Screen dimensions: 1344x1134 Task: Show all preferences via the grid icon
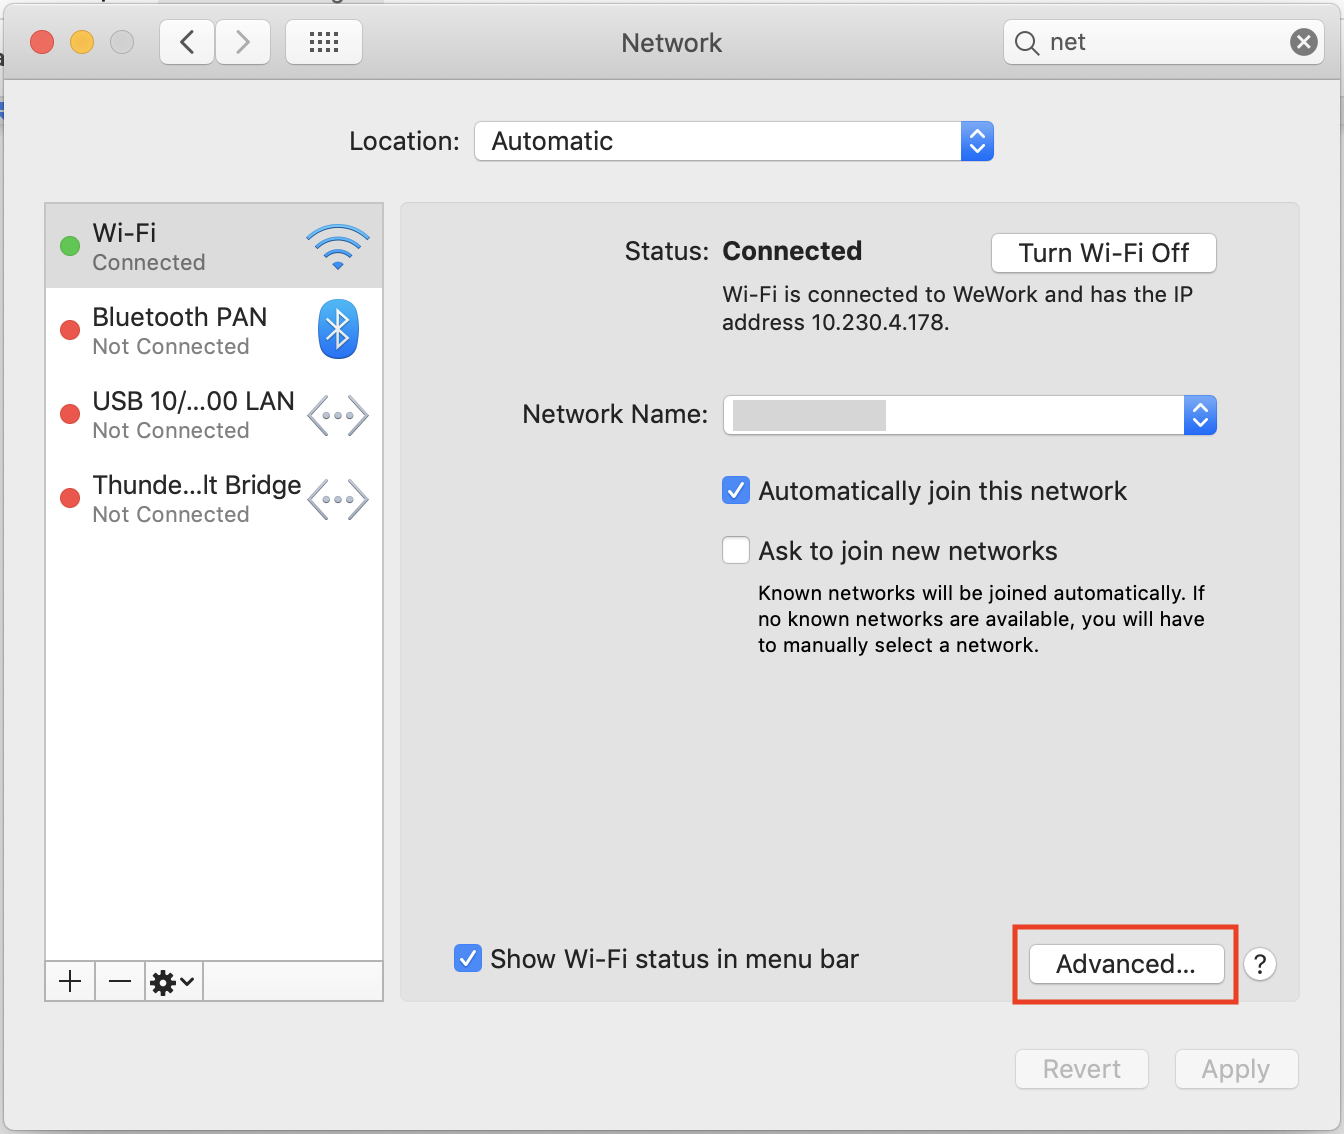tap(323, 42)
